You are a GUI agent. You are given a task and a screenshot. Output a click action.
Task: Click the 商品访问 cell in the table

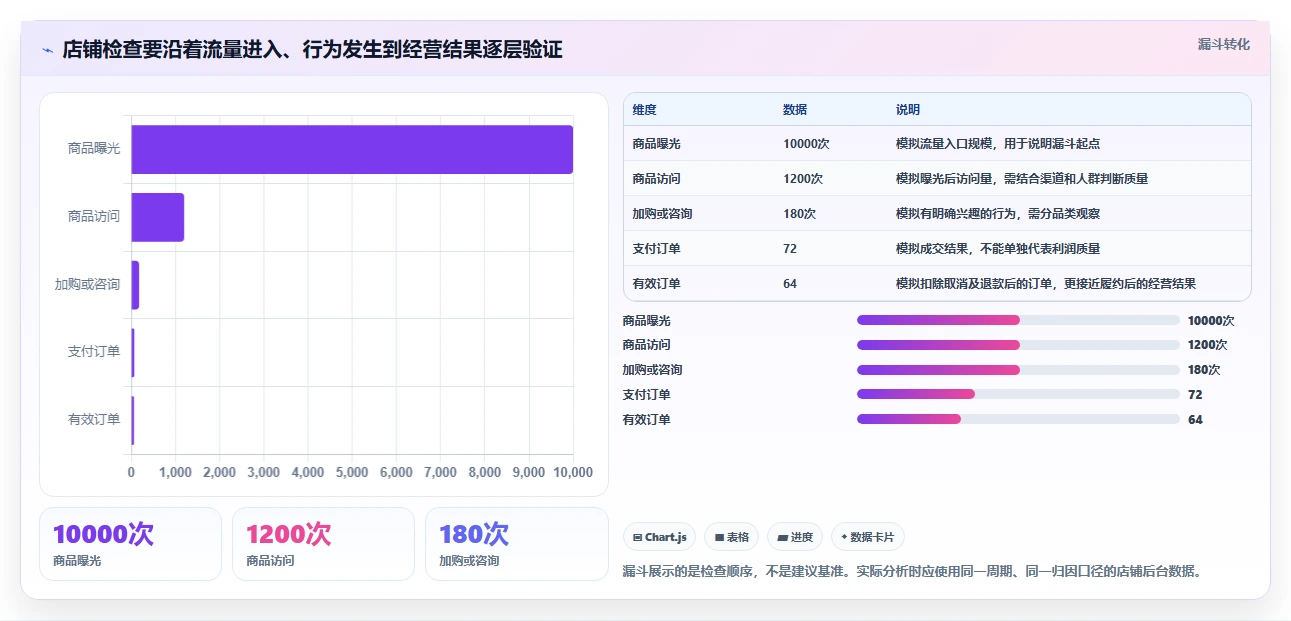click(x=657, y=179)
